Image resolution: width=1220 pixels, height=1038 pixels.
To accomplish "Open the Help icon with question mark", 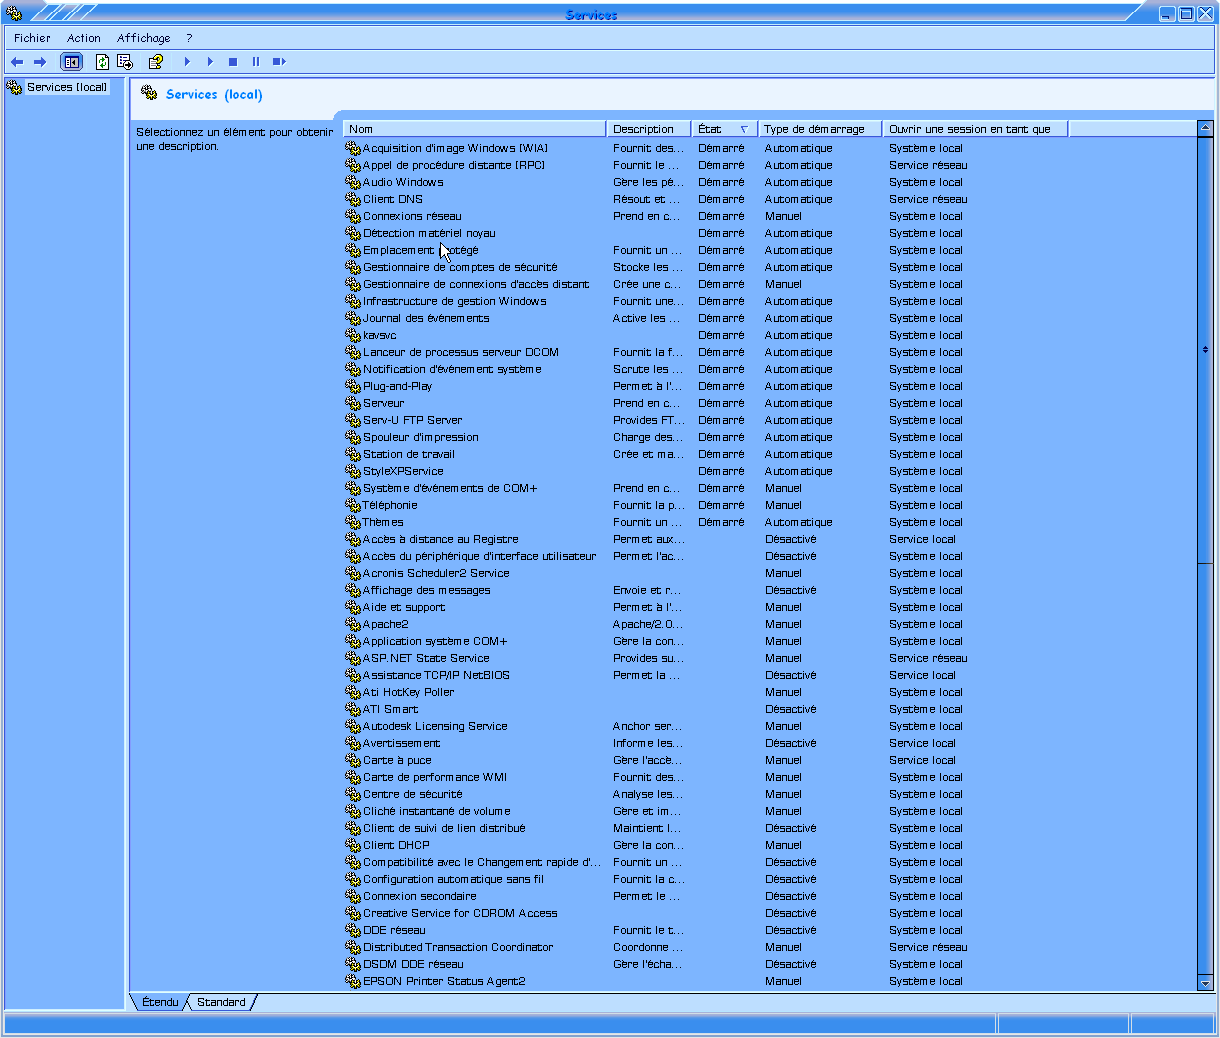I will pyautogui.click(x=155, y=62).
